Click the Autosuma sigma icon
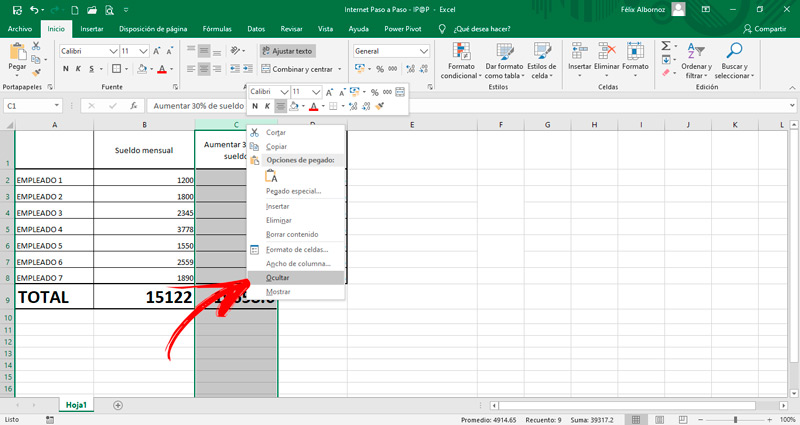Image resolution: width=800 pixels, height=425 pixels. (666, 46)
